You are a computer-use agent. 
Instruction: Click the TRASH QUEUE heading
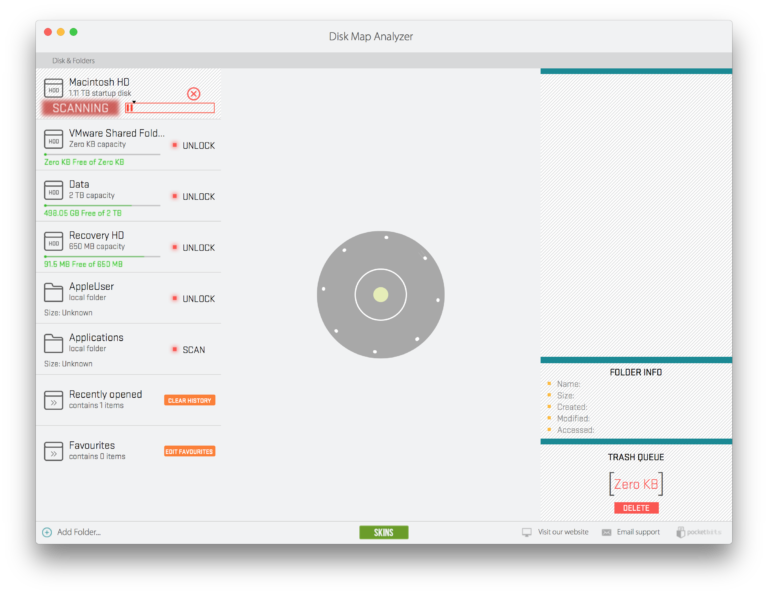click(636, 457)
